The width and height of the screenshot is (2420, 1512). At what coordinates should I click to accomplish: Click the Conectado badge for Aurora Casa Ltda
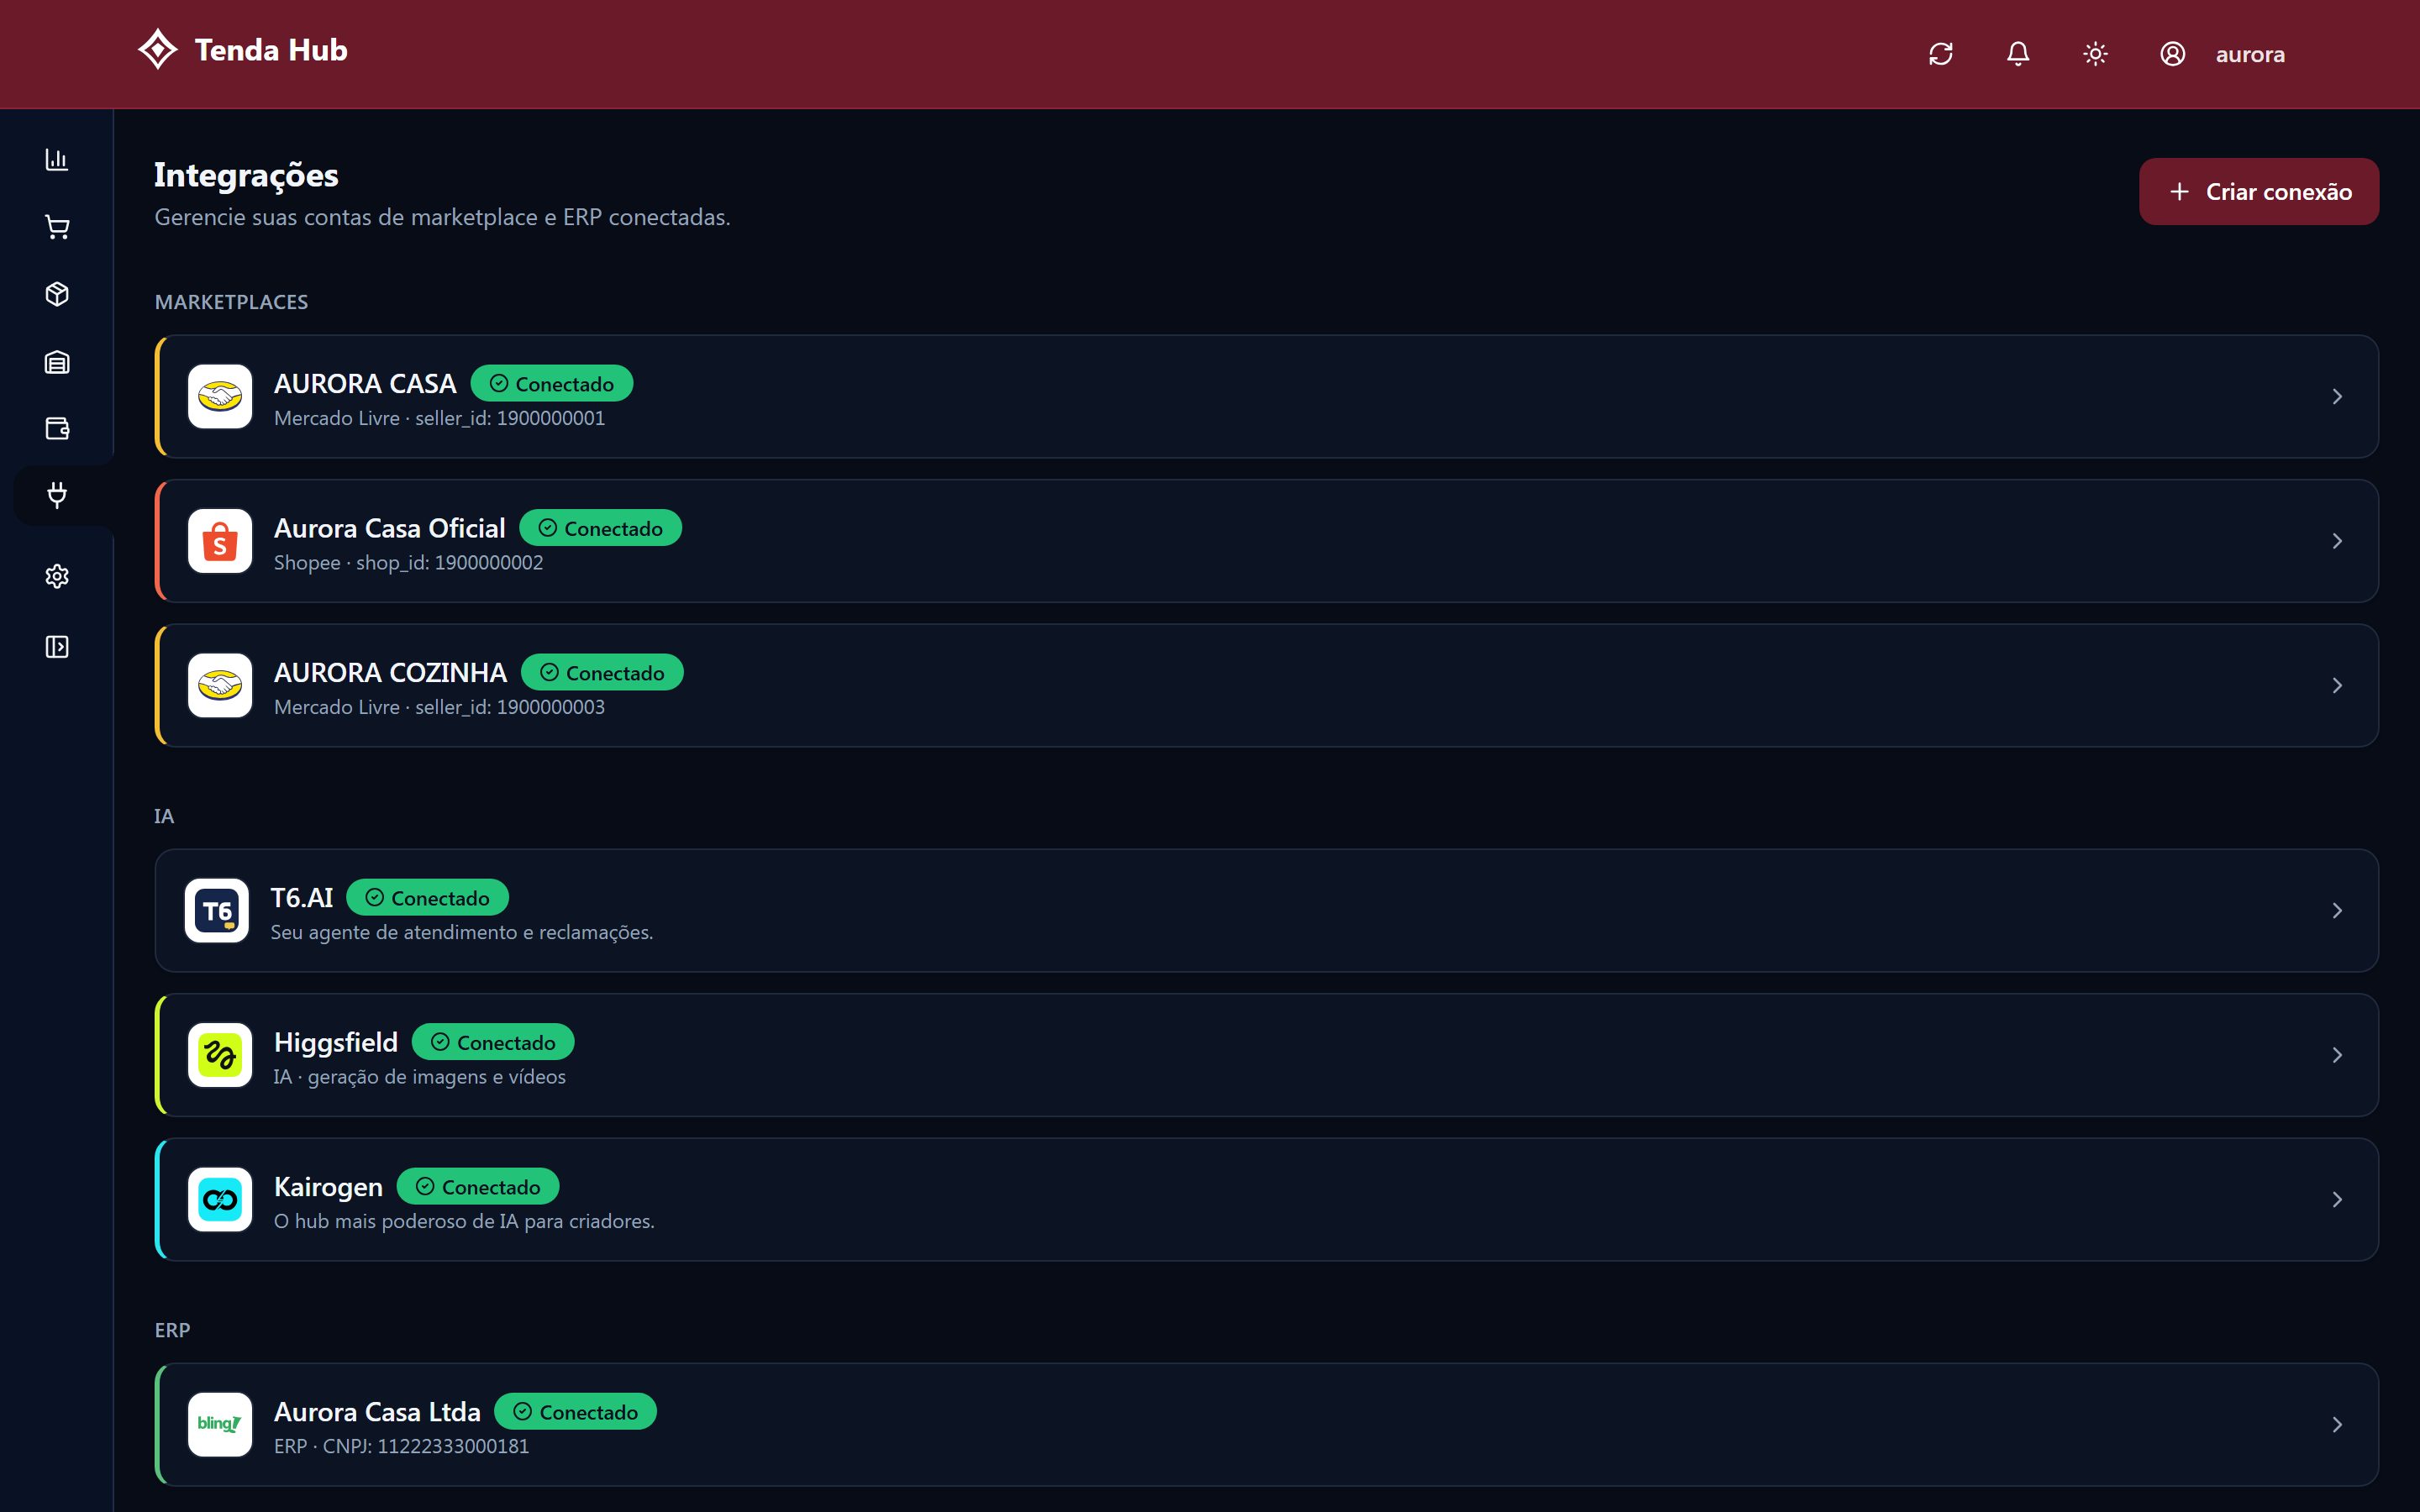click(576, 1412)
